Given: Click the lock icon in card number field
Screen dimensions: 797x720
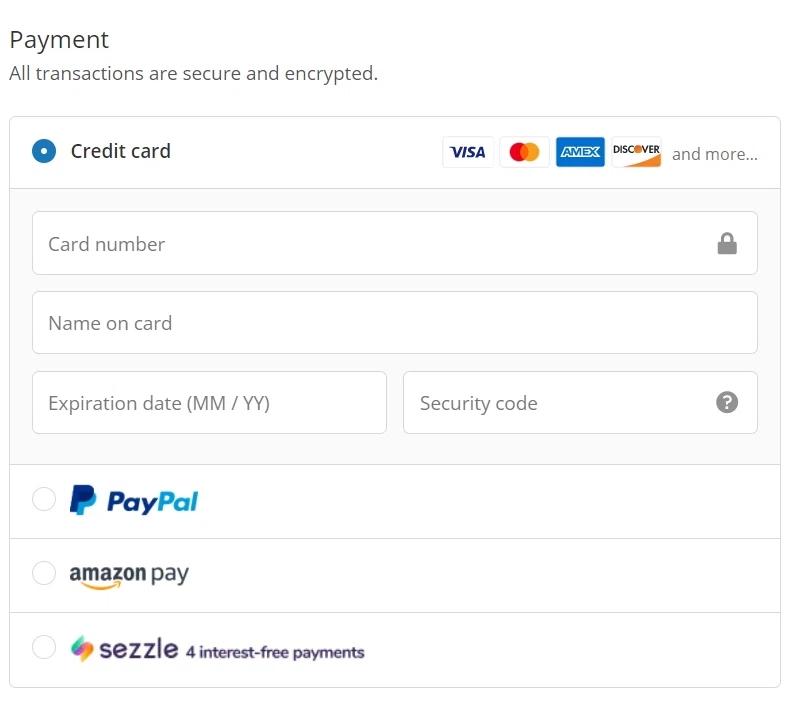Looking at the screenshot, I should pos(727,243).
